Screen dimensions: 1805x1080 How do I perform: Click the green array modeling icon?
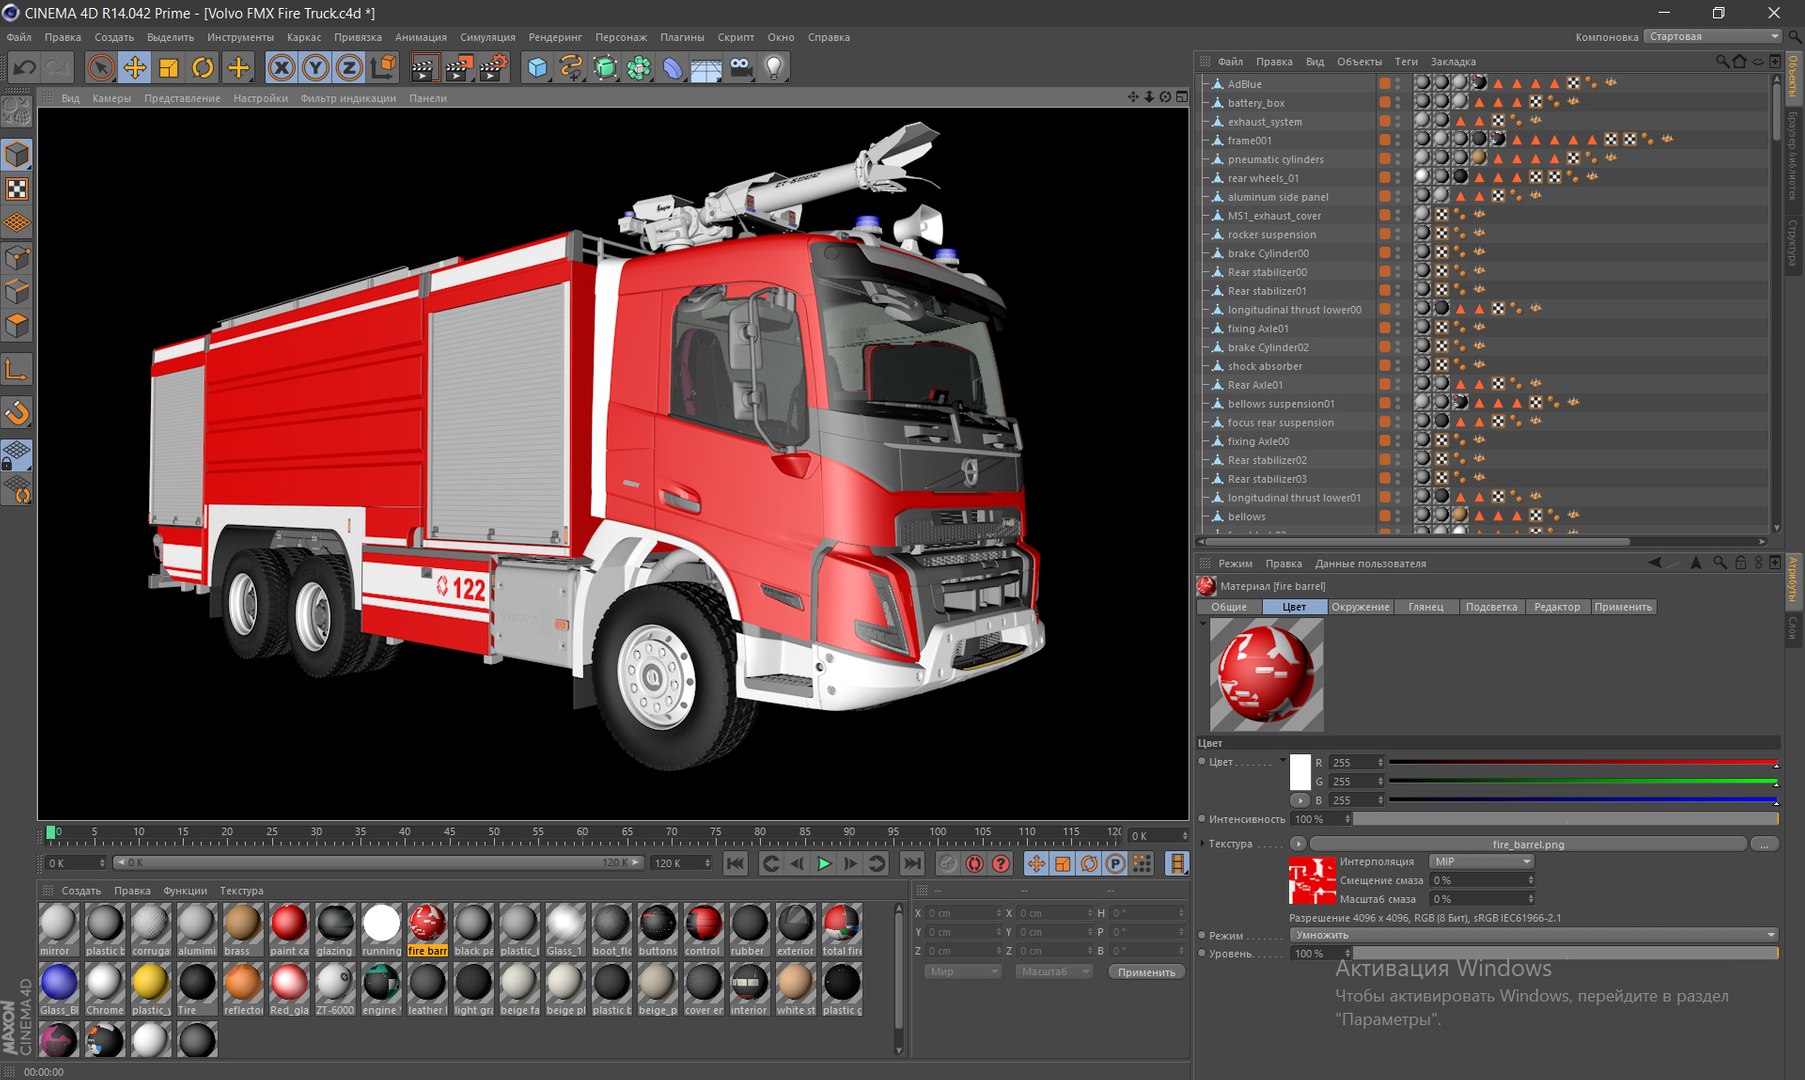click(x=639, y=67)
